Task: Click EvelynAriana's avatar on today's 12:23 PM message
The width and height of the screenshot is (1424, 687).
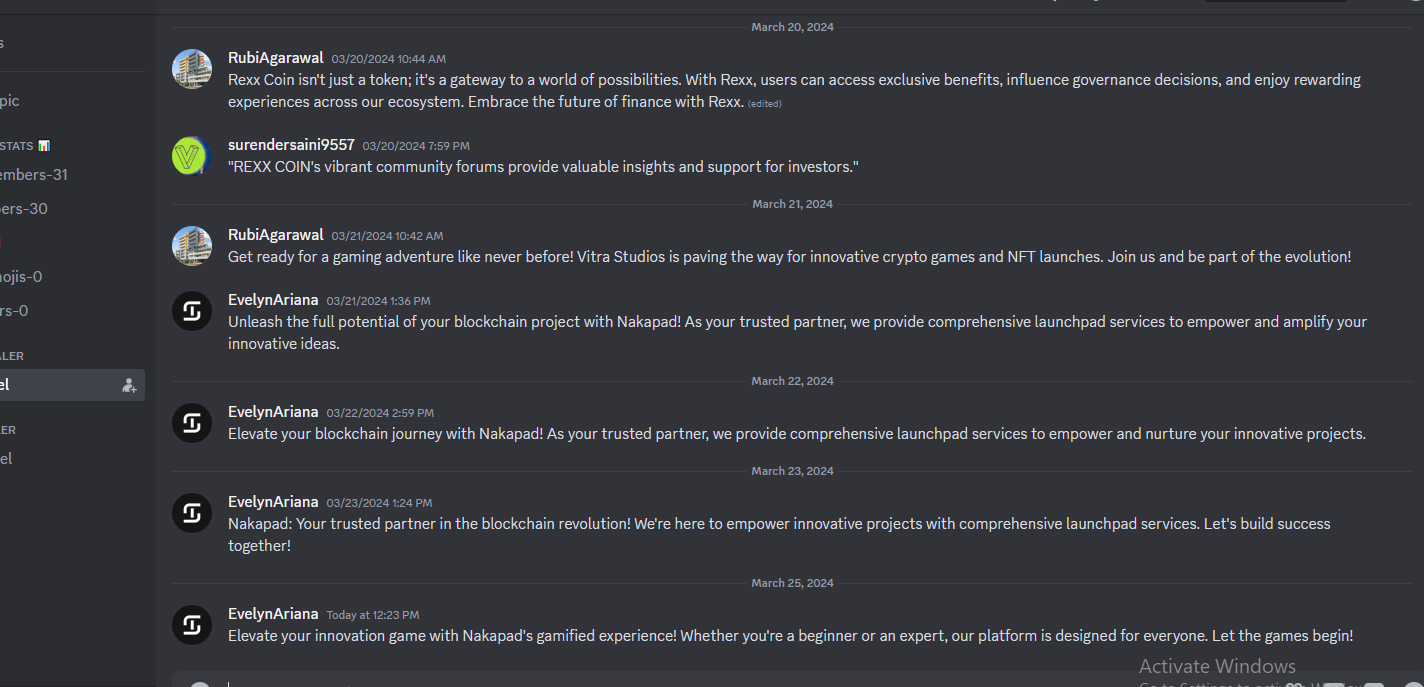Action: (191, 624)
